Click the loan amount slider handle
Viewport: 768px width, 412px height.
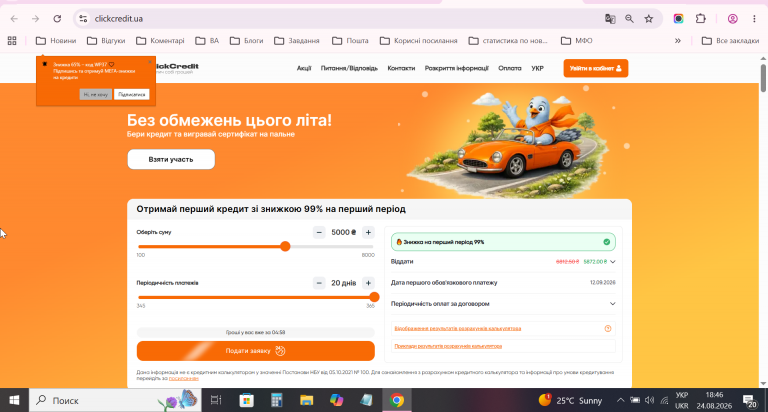[285, 246]
